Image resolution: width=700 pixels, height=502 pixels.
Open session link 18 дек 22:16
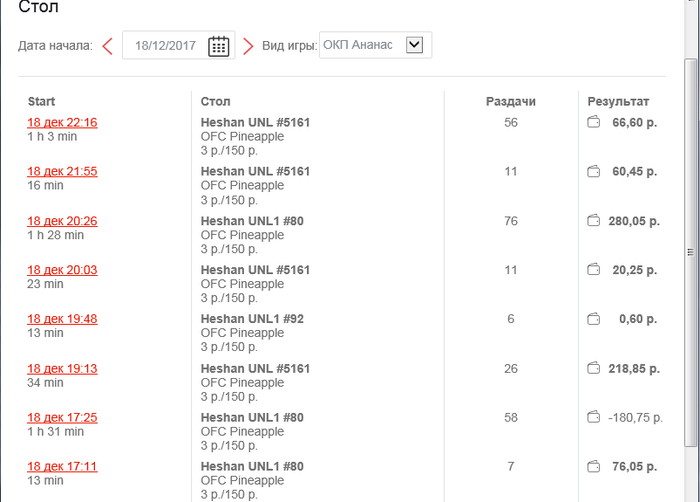coord(62,123)
